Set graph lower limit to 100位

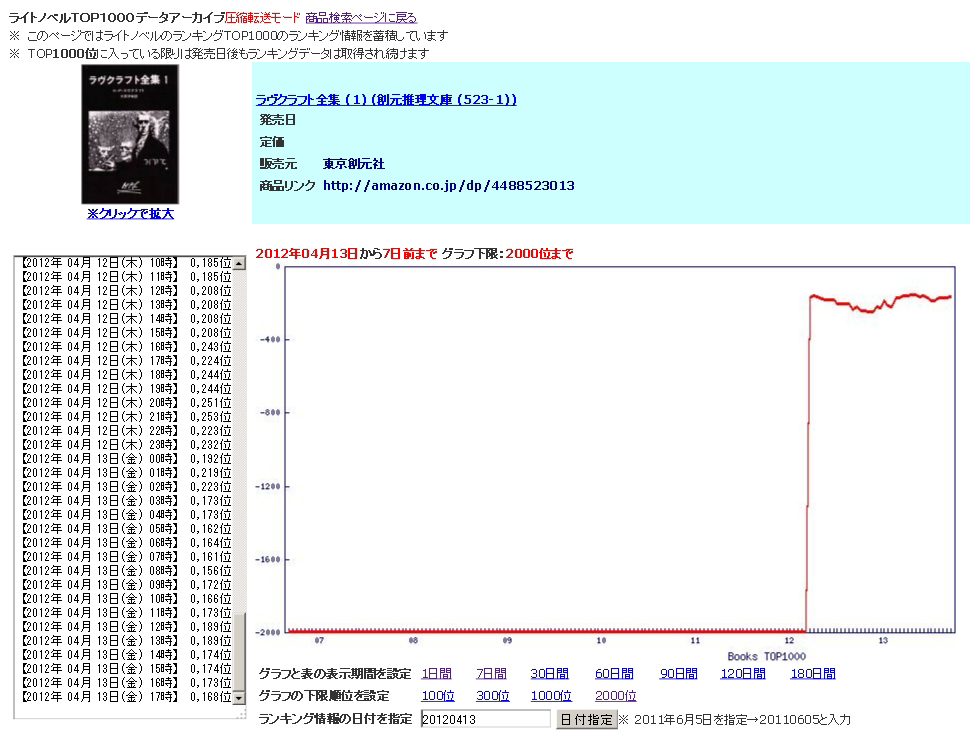click(438, 696)
